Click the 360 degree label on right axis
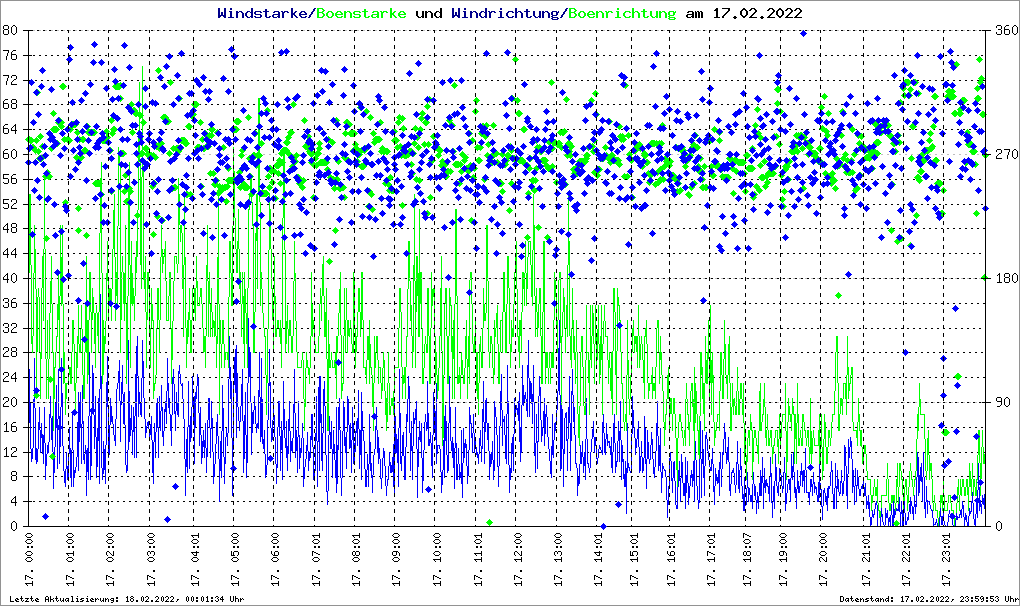Screen dimensions: 1020x606 pyautogui.click(x=1005, y=30)
